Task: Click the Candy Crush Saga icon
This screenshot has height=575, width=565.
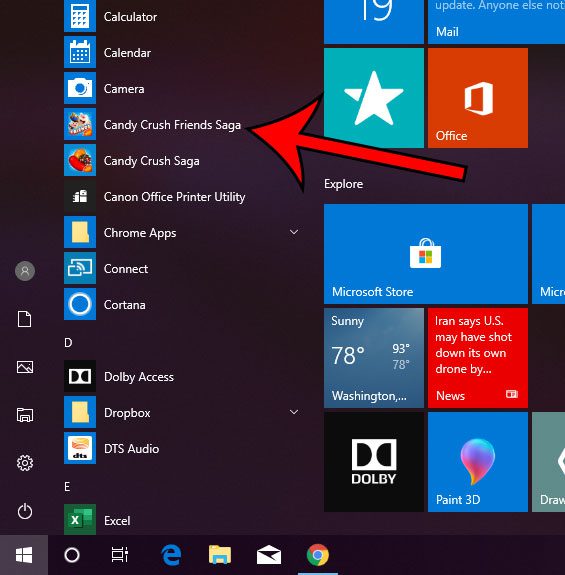Action: [80, 160]
